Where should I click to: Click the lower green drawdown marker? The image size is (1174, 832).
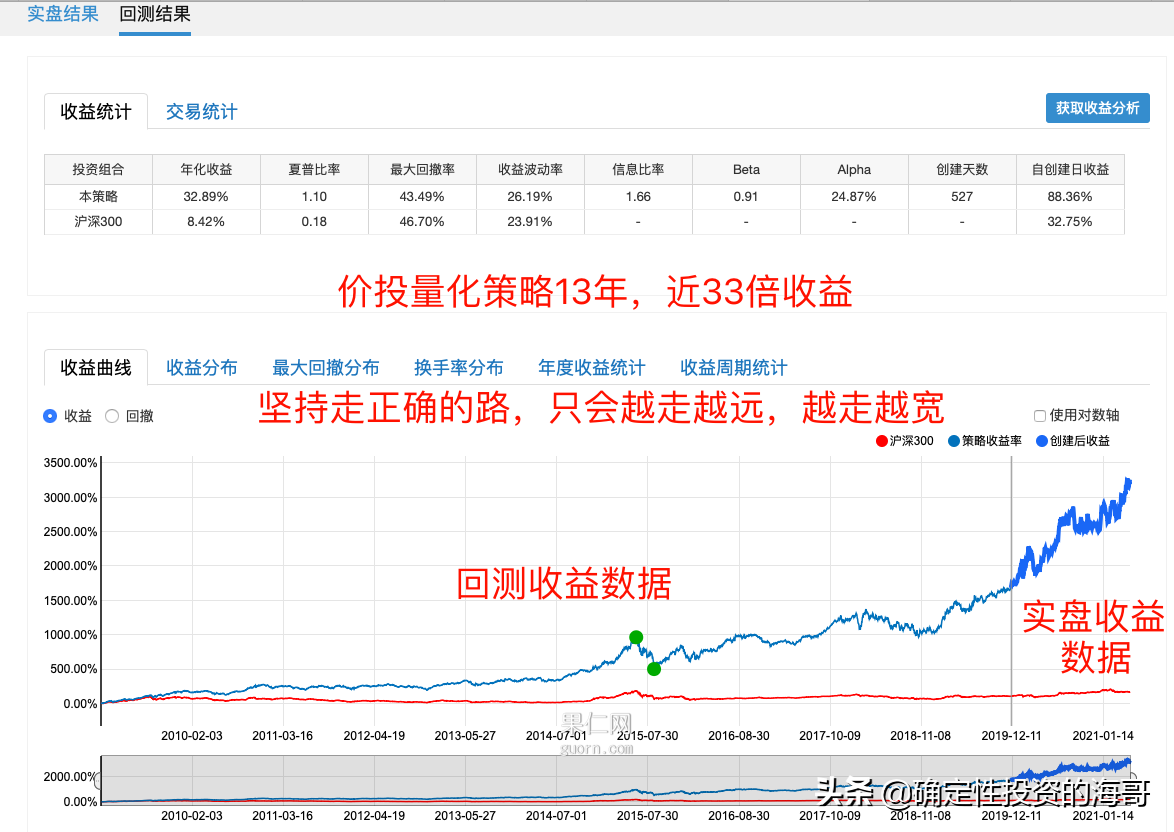point(654,669)
